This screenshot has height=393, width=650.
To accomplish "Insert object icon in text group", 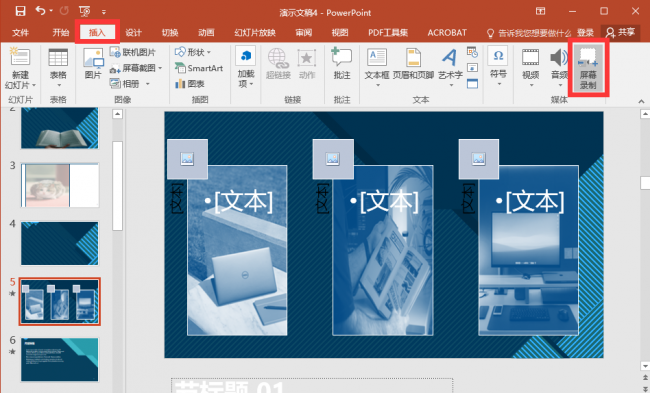I will (472, 83).
